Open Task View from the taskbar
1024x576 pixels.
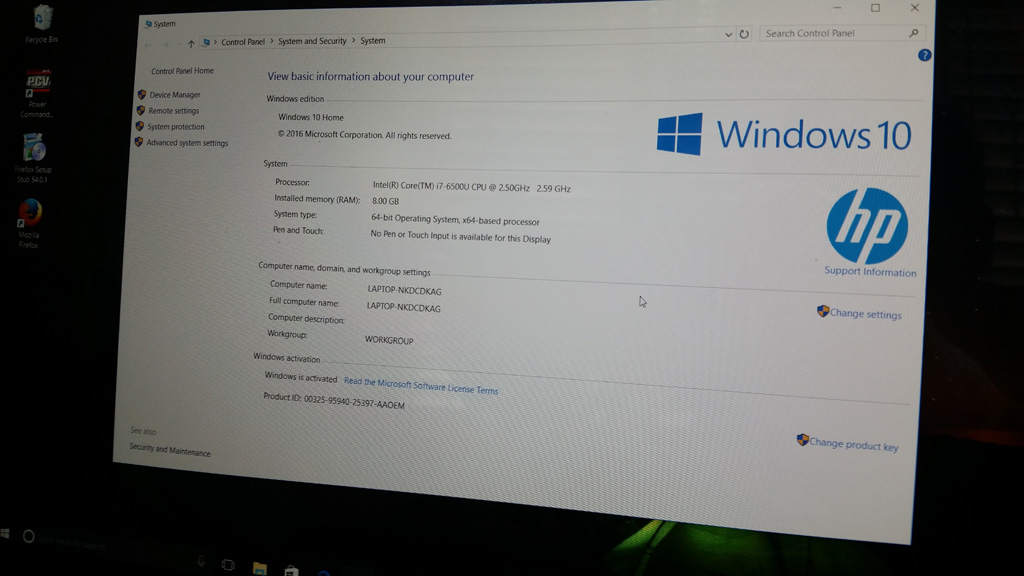point(228,565)
